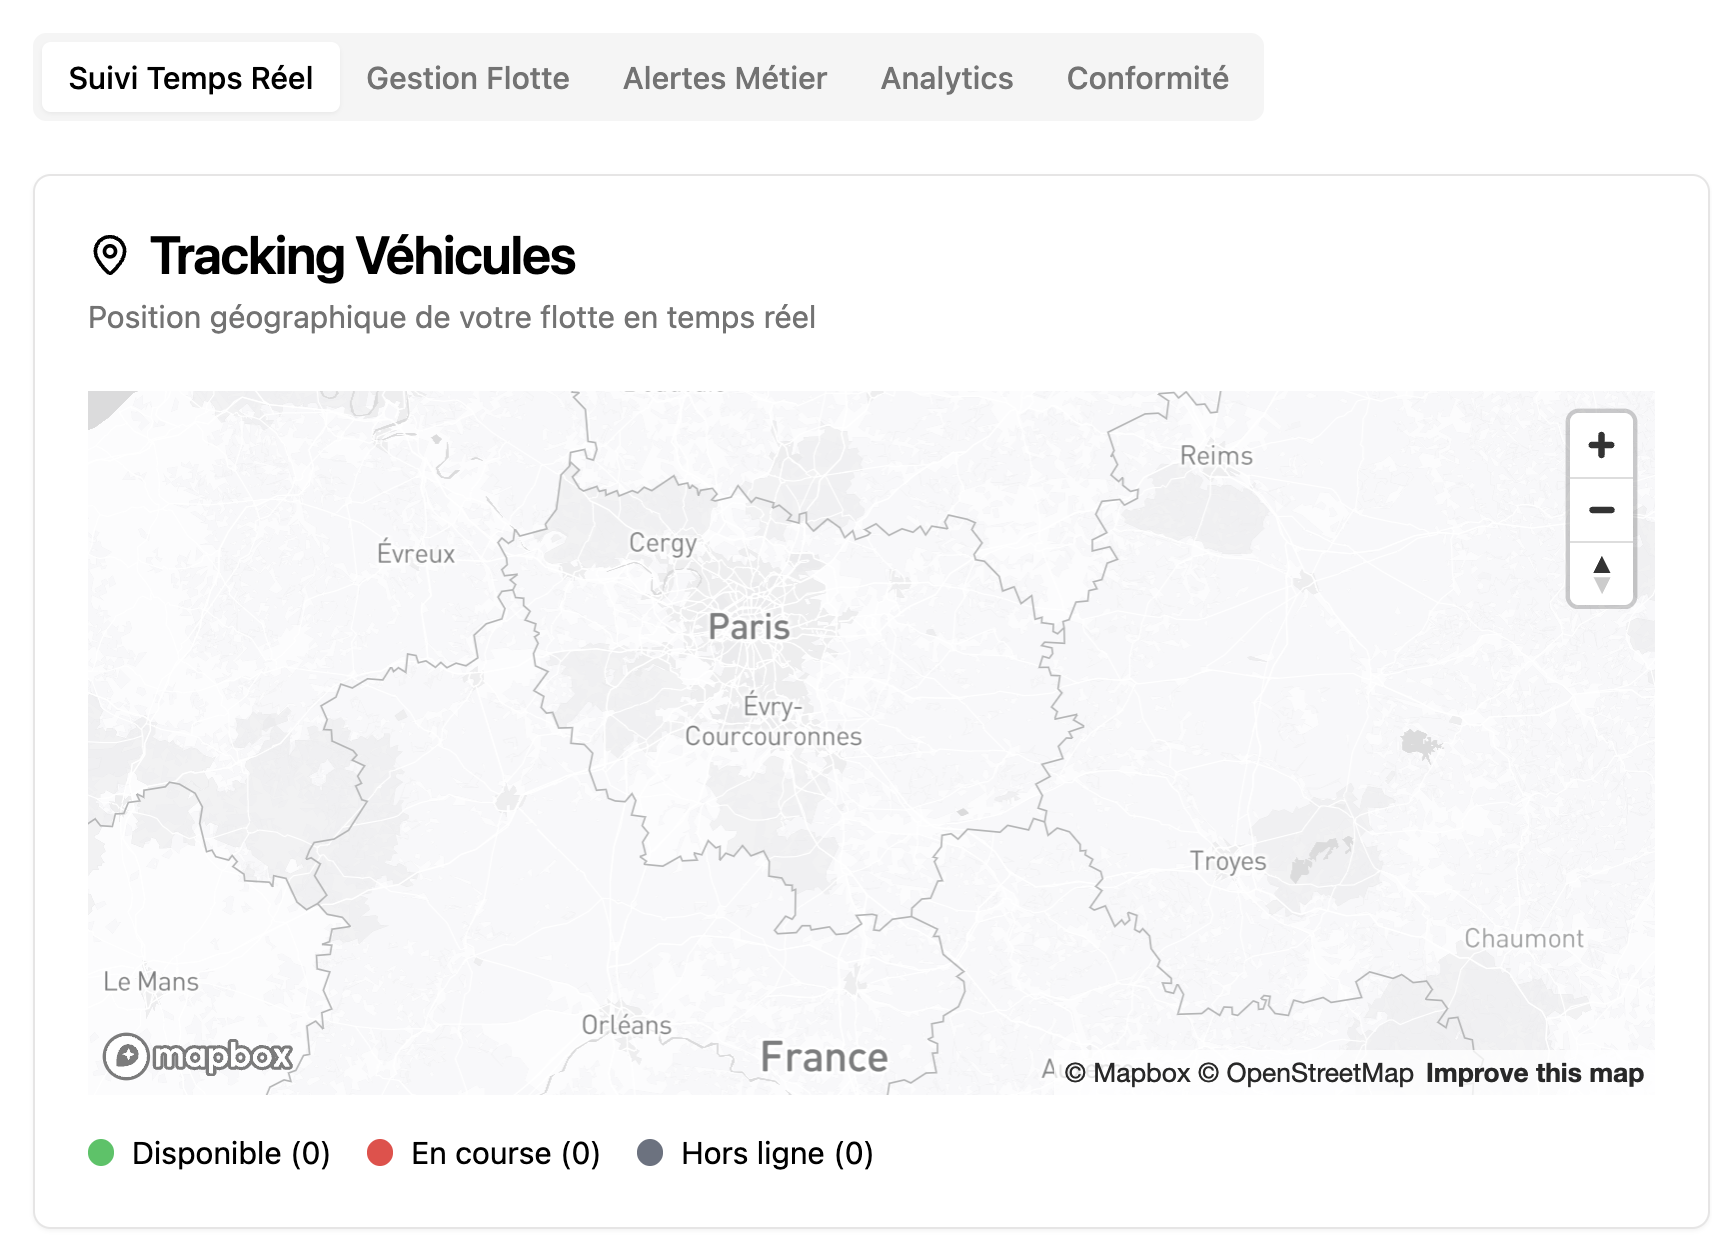The height and width of the screenshot is (1248, 1712).
Task: Click the Orléans label on the map
Action: [627, 1025]
